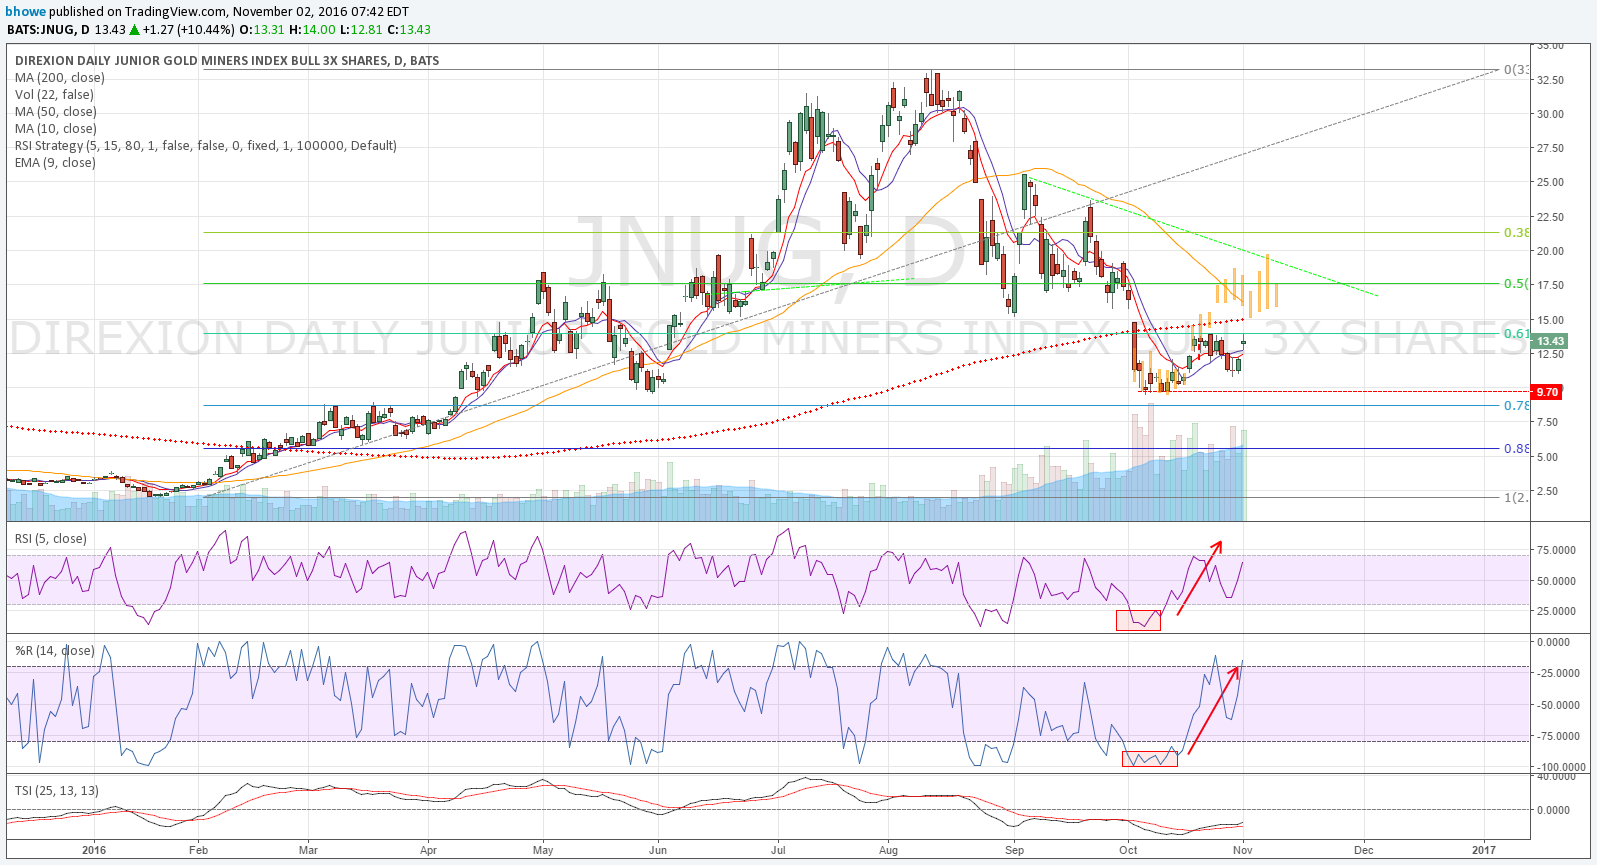Click the 25.0000 RSI axis label
1597x865 pixels.
point(1556,611)
